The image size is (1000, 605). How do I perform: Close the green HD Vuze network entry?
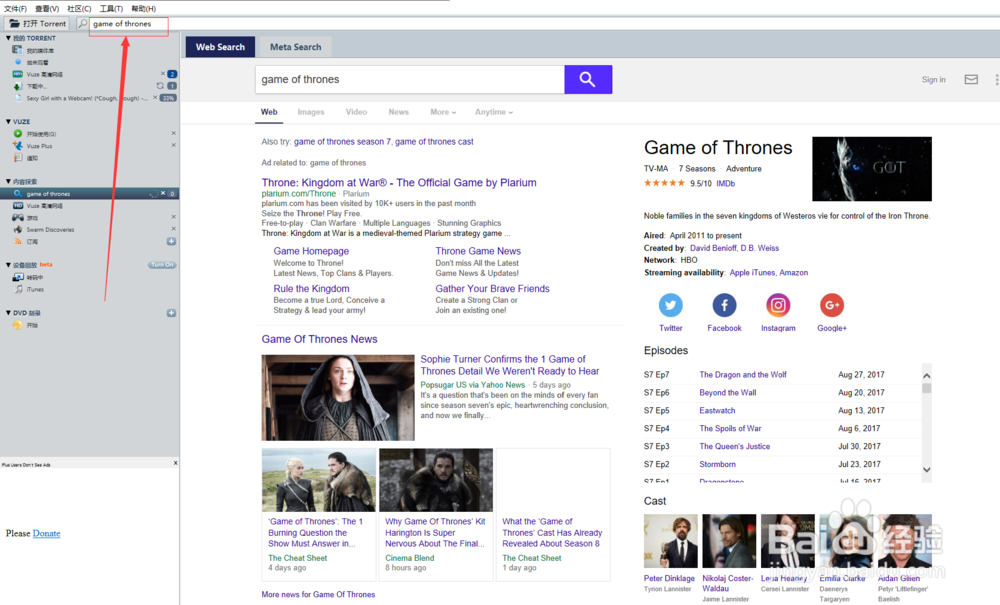click(163, 73)
